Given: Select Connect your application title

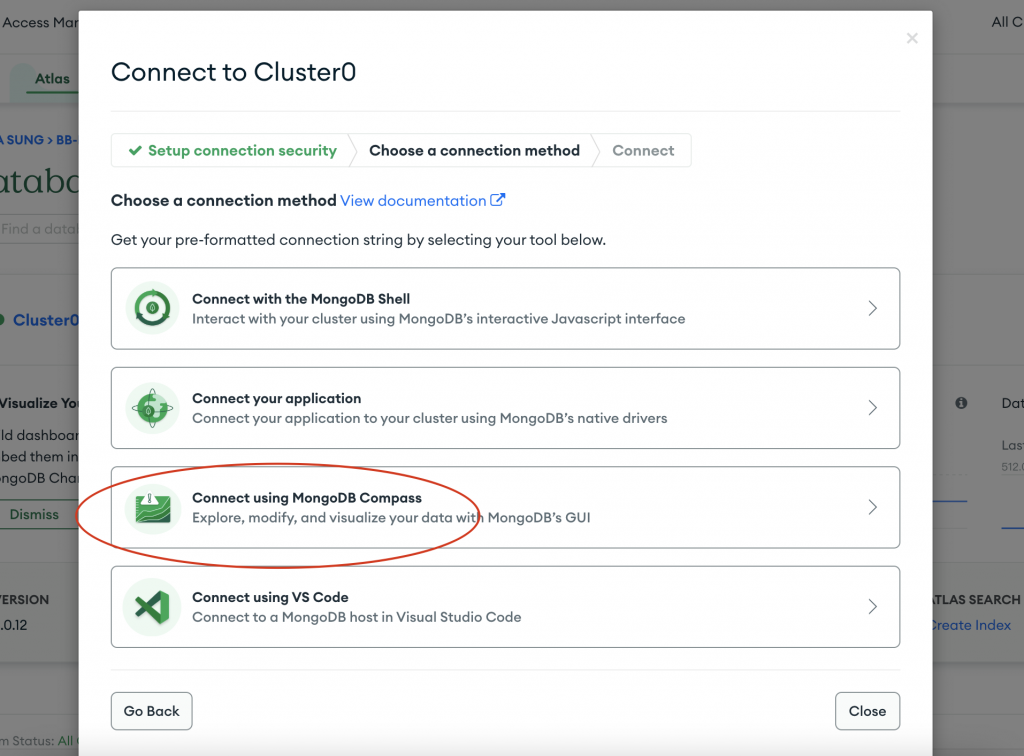Looking at the screenshot, I should [x=276, y=398].
